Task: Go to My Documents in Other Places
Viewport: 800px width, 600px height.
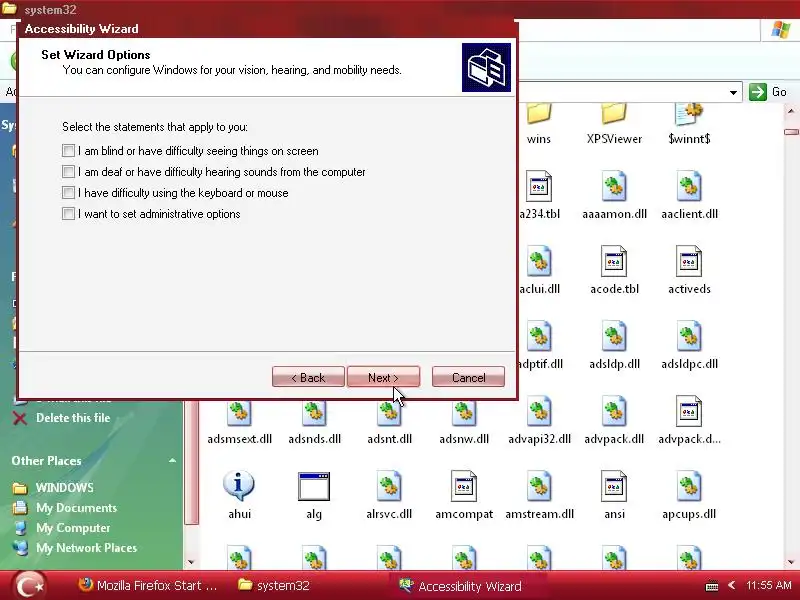Action: (77, 508)
